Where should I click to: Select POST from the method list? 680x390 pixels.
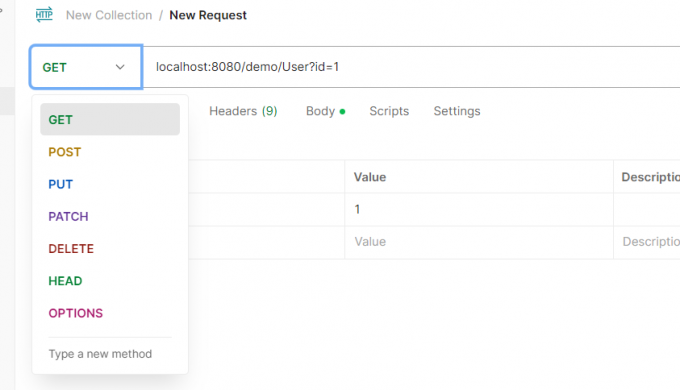110,152
